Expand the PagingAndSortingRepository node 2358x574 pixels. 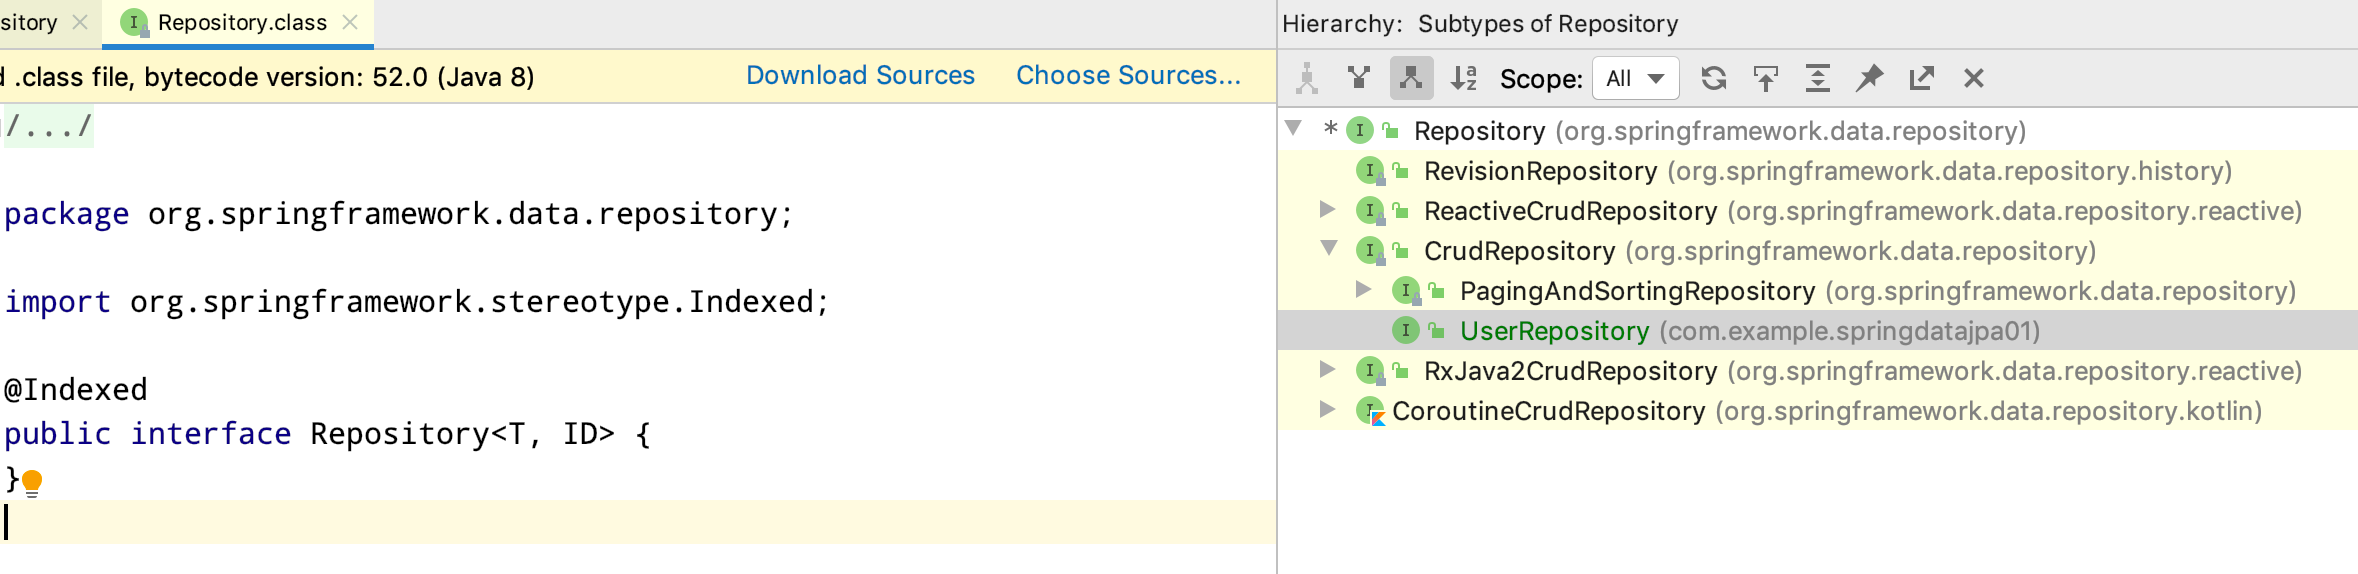(x=1363, y=289)
